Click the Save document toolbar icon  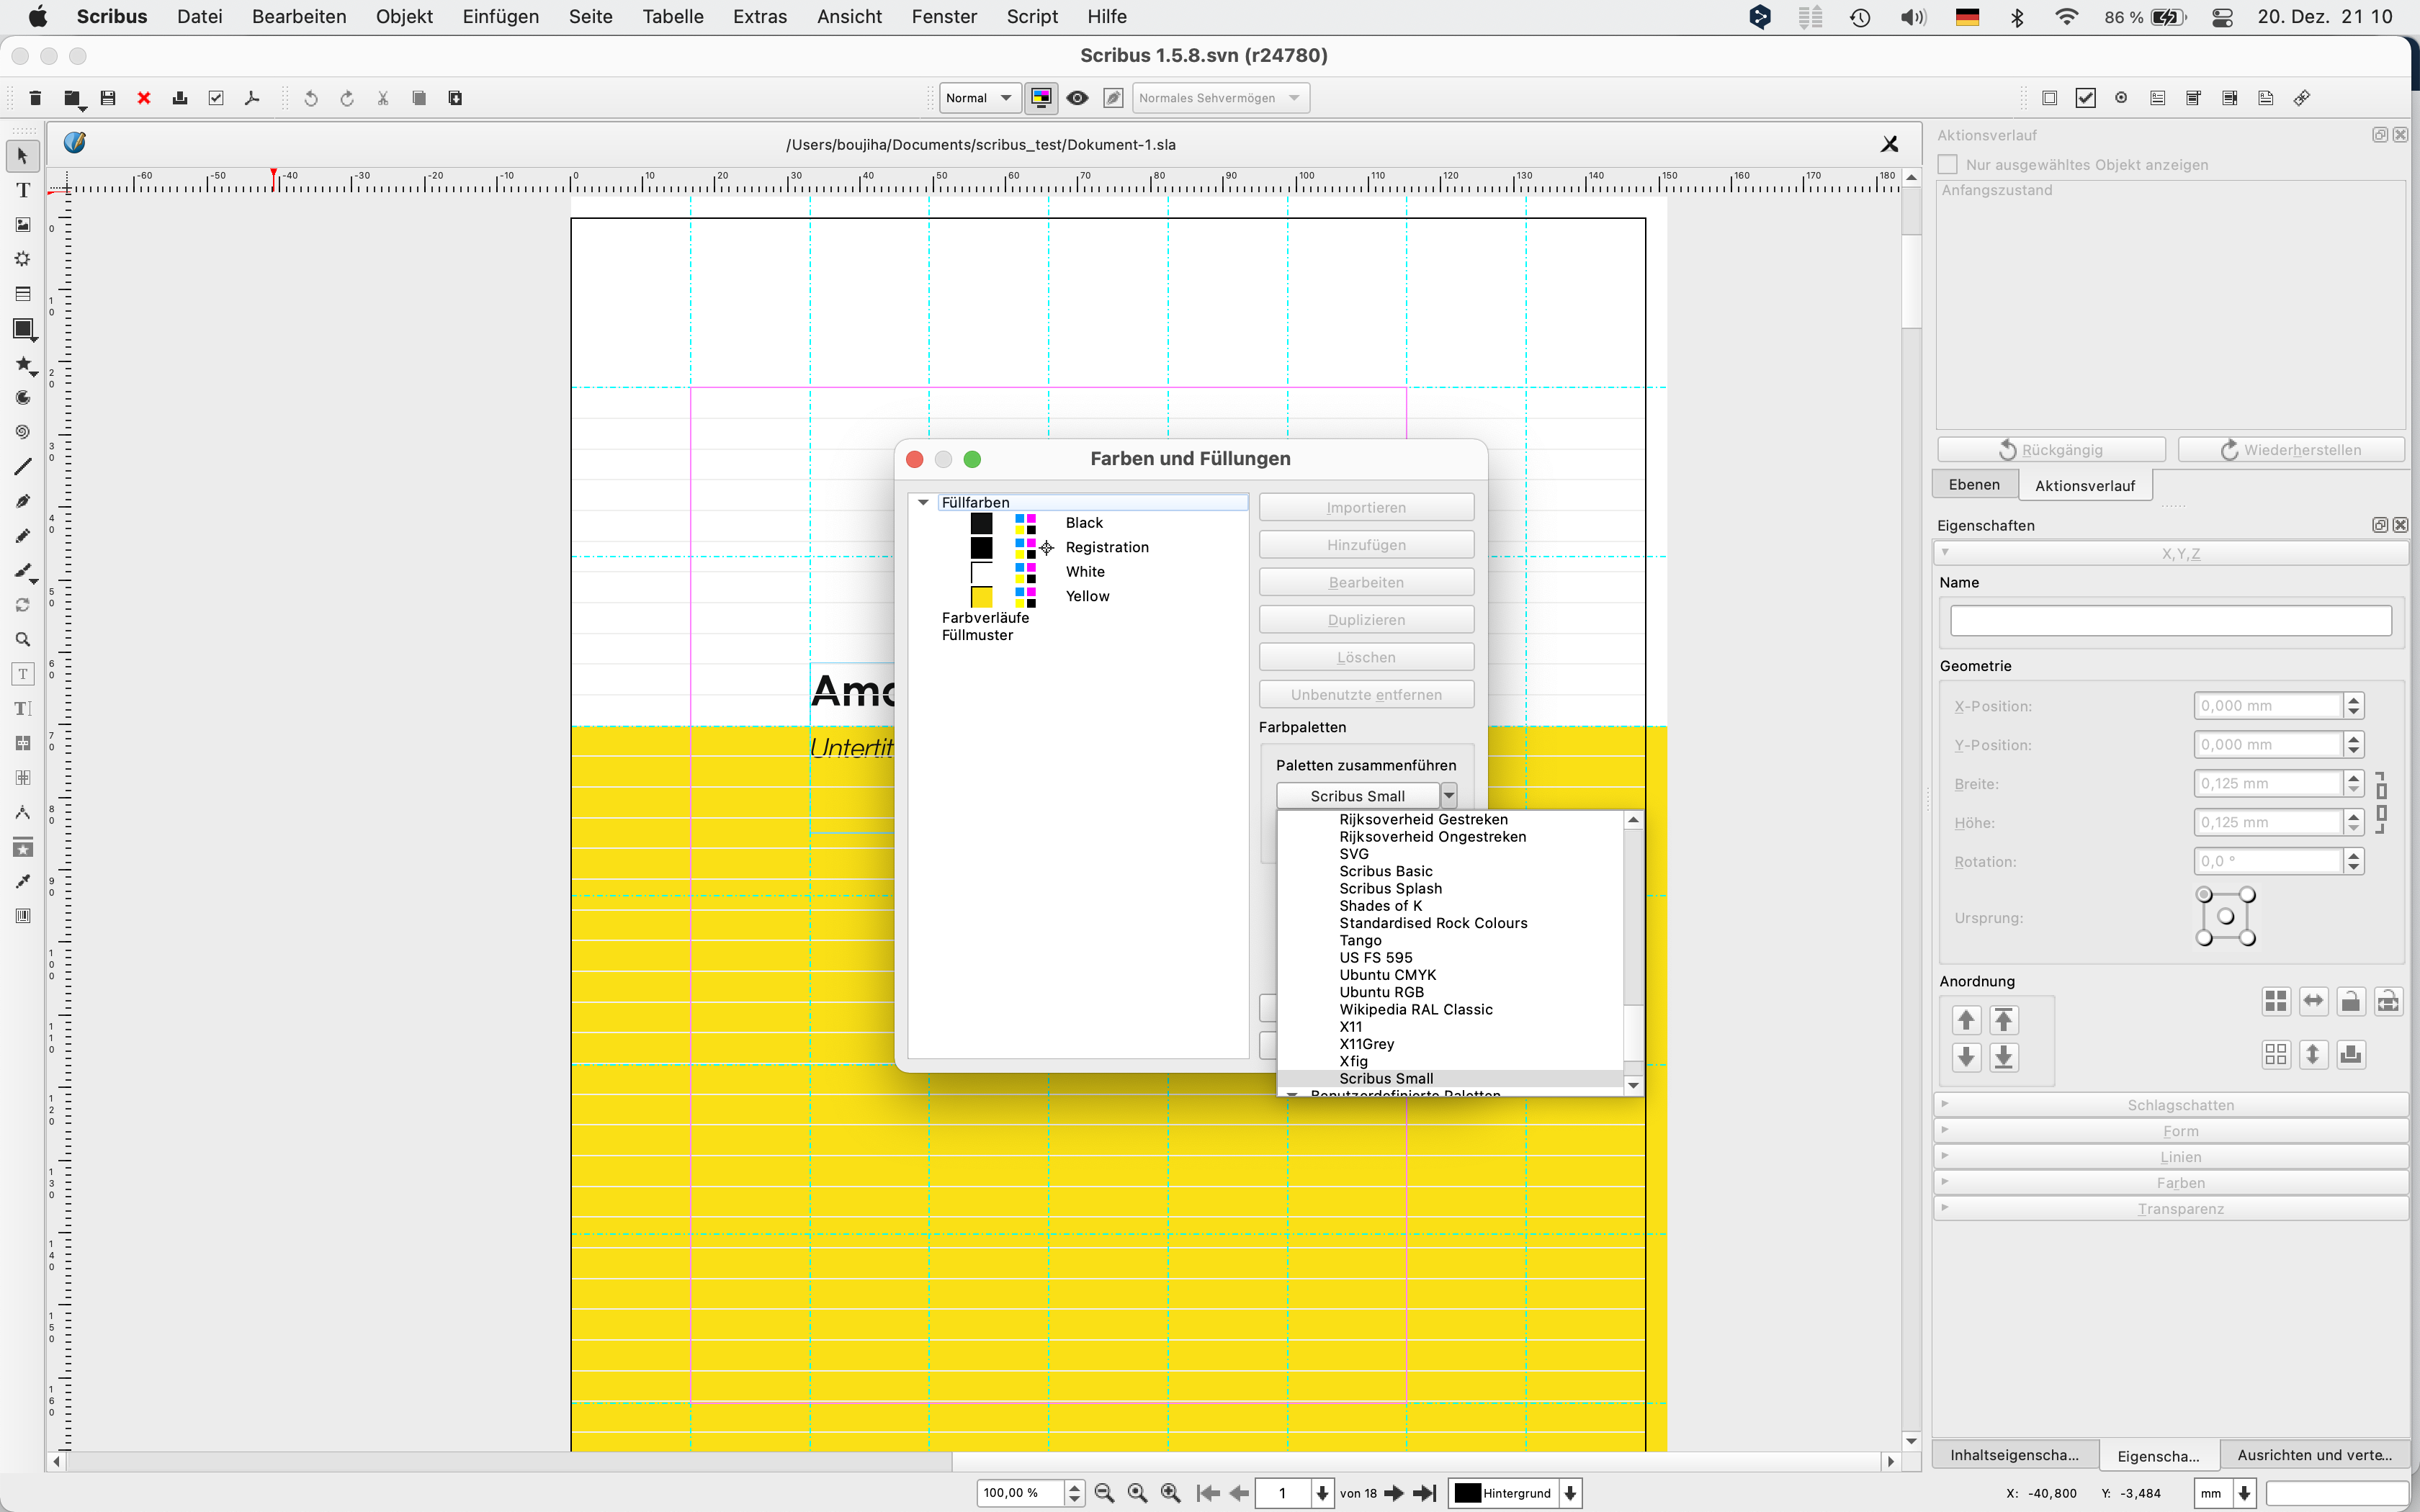[108, 98]
